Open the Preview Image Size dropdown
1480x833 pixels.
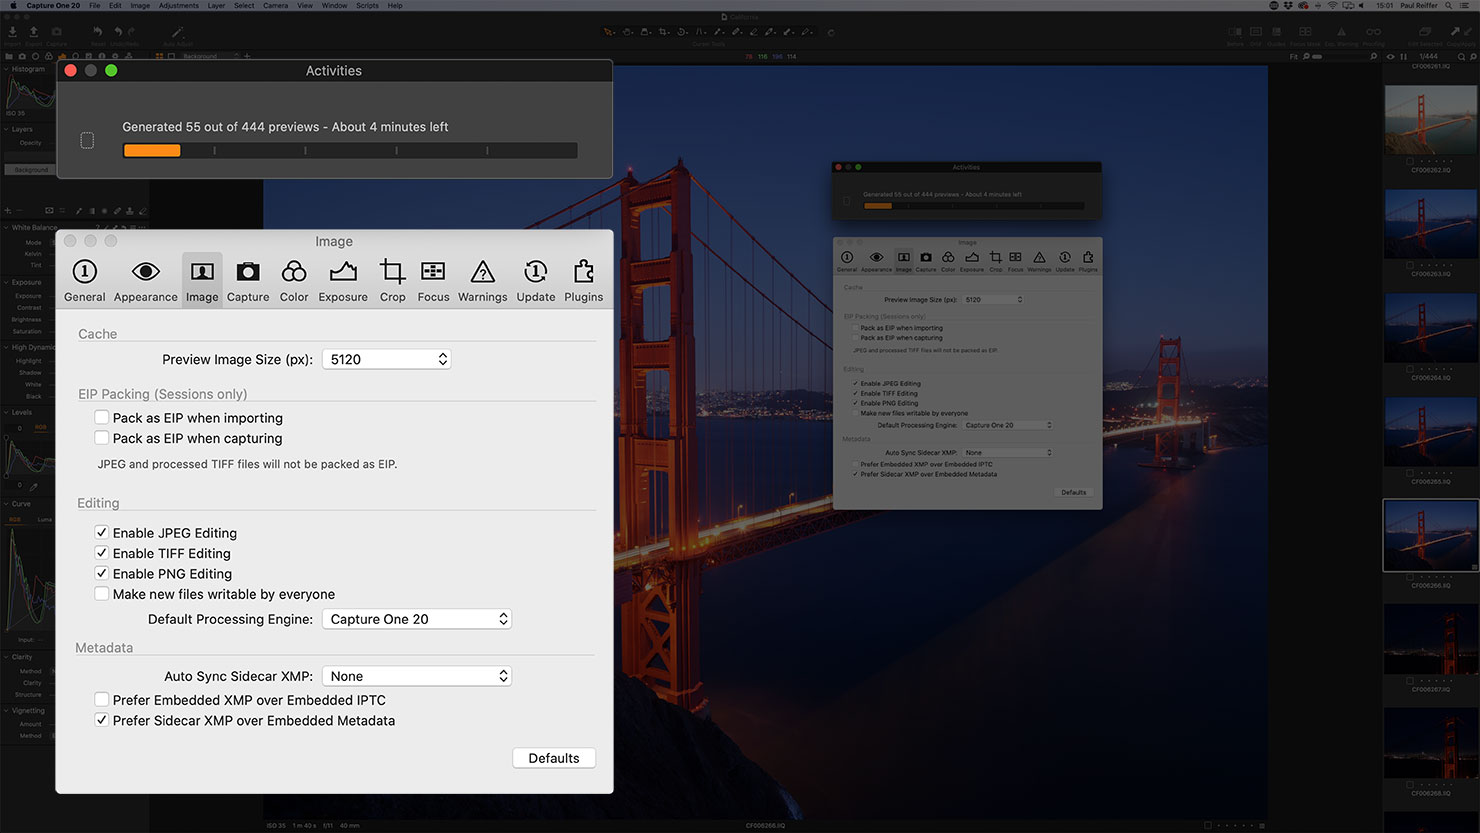click(x=386, y=359)
